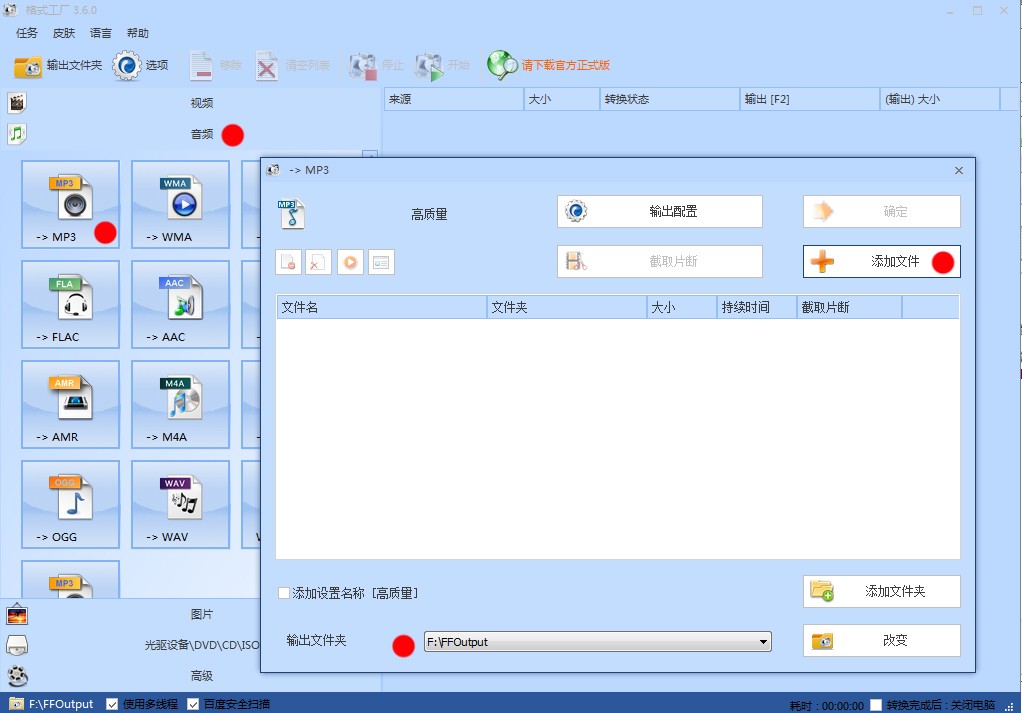The height and width of the screenshot is (713, 1022).
Task: Select the -> WMA conversion icon
Action: coord(180,205)
